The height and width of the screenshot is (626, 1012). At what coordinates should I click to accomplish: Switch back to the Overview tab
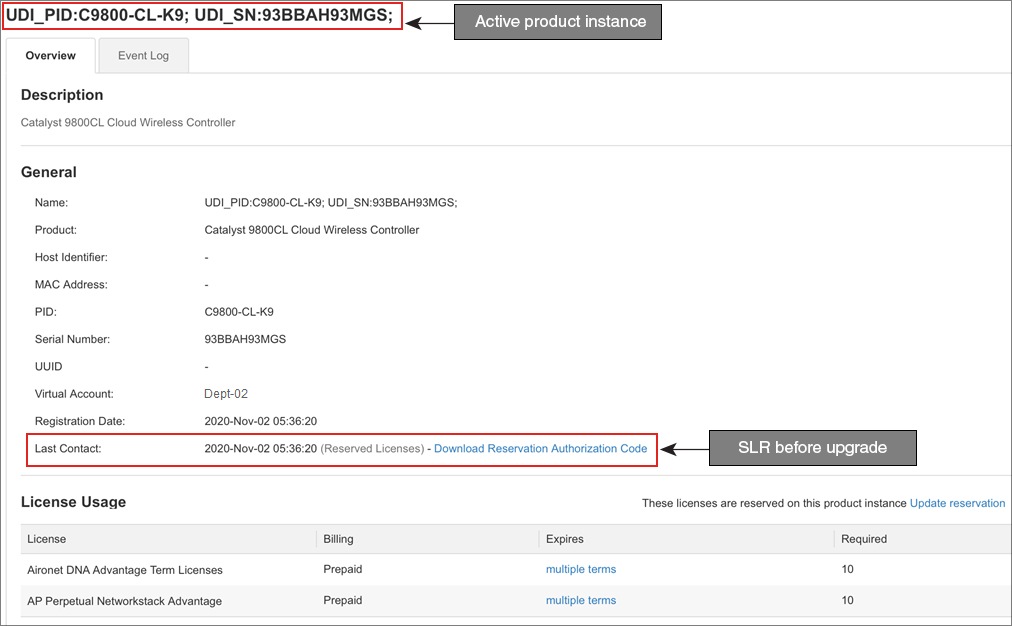coord(50,56)
